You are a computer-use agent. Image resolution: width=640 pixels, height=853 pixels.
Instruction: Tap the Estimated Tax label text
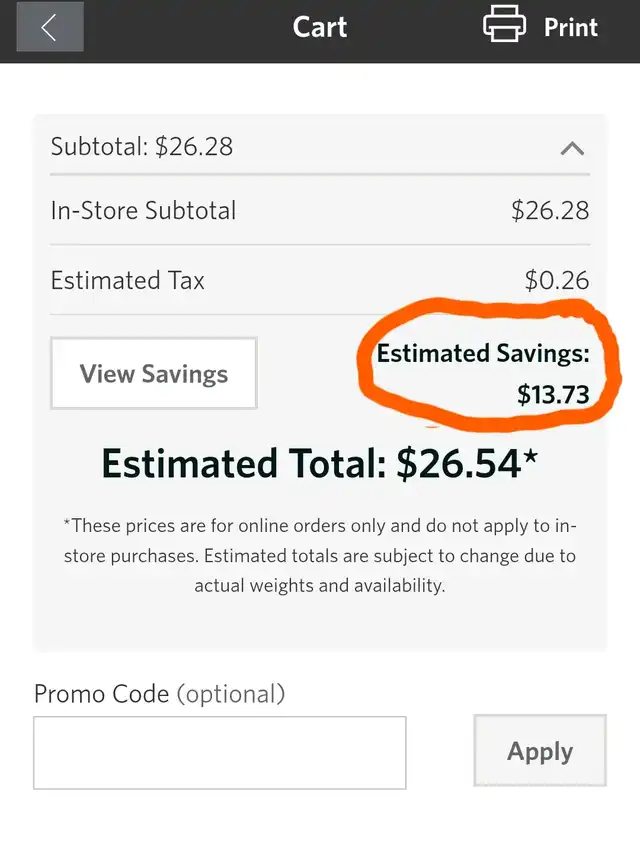[127, 281]
